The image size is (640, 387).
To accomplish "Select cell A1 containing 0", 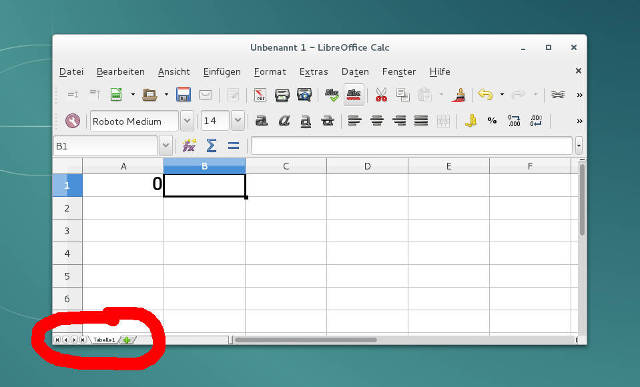I will click(x=123, y=185).
